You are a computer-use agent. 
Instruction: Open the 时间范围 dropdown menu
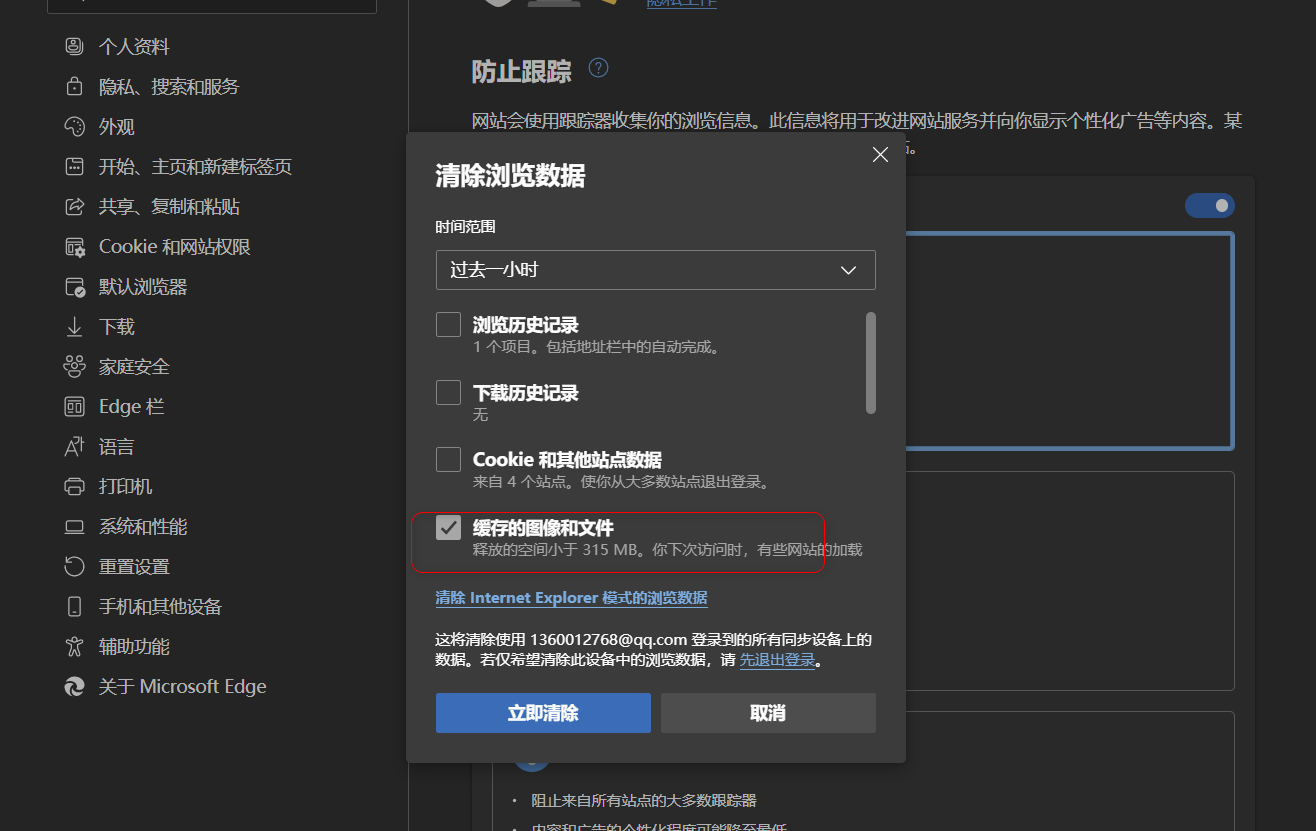pyautogui.click(x=655, y=270)
